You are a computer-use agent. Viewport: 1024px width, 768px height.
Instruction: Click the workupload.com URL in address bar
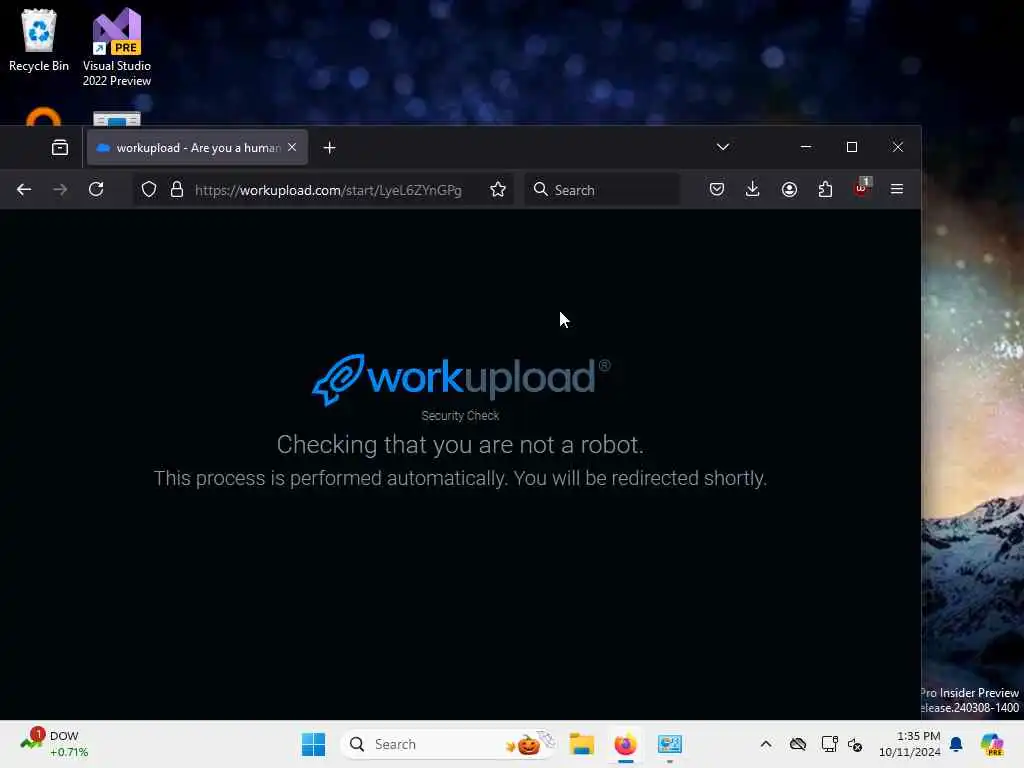pyautogui.click(x=328, y=190)
